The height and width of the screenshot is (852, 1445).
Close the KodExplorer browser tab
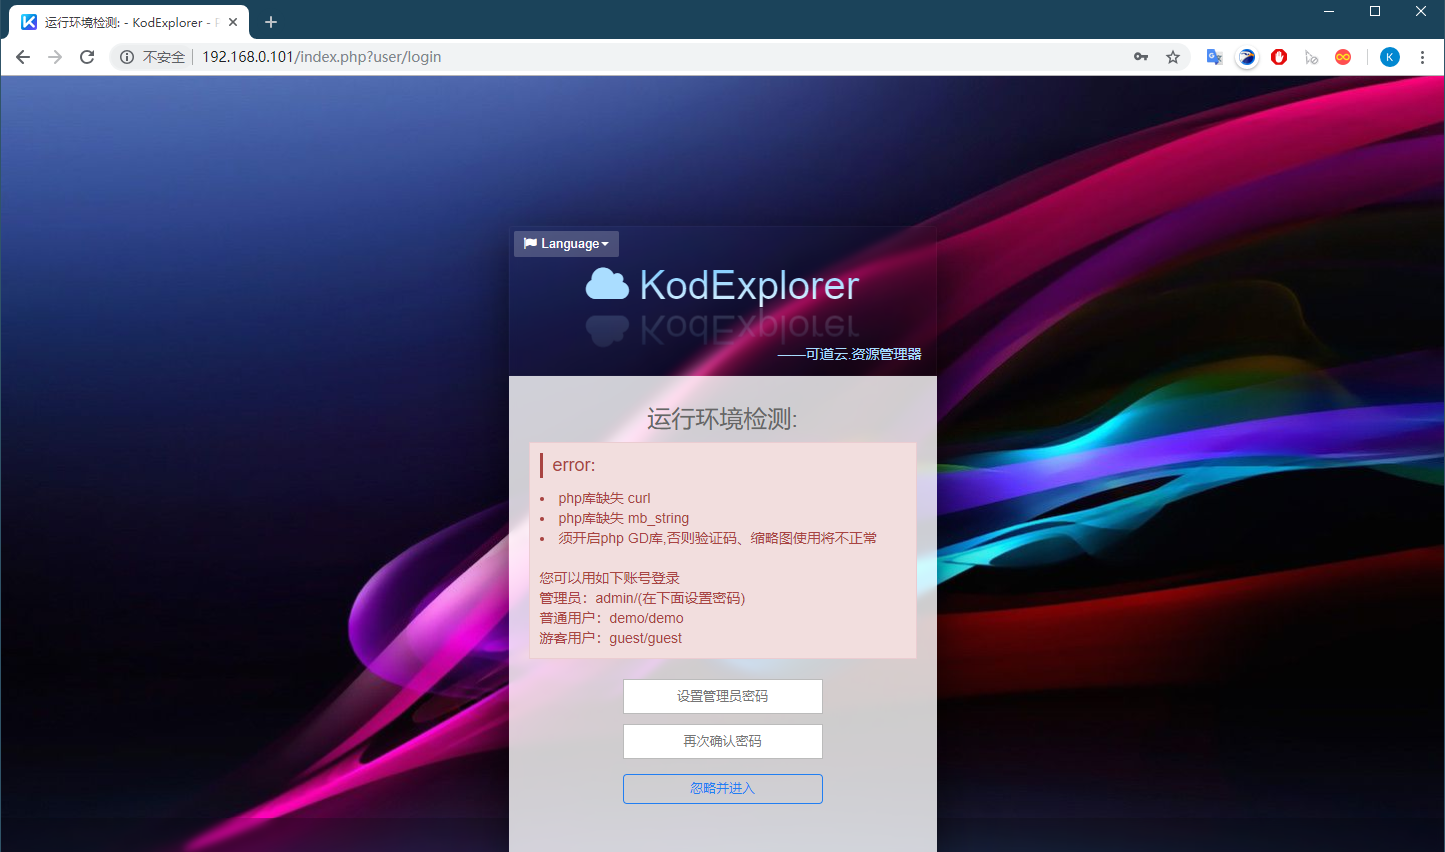[x=233, y=22]
